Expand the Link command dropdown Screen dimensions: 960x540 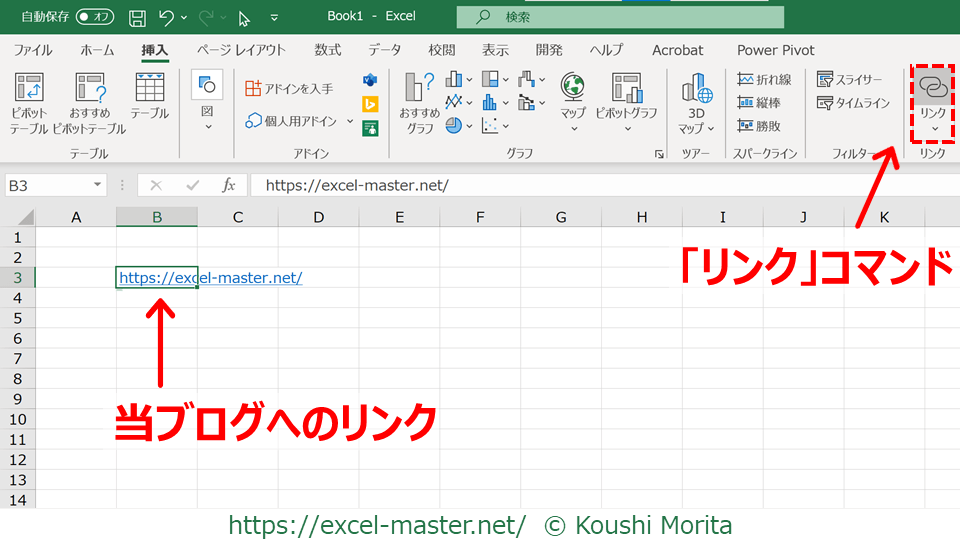pyautogui.click(x=933, y=128)
